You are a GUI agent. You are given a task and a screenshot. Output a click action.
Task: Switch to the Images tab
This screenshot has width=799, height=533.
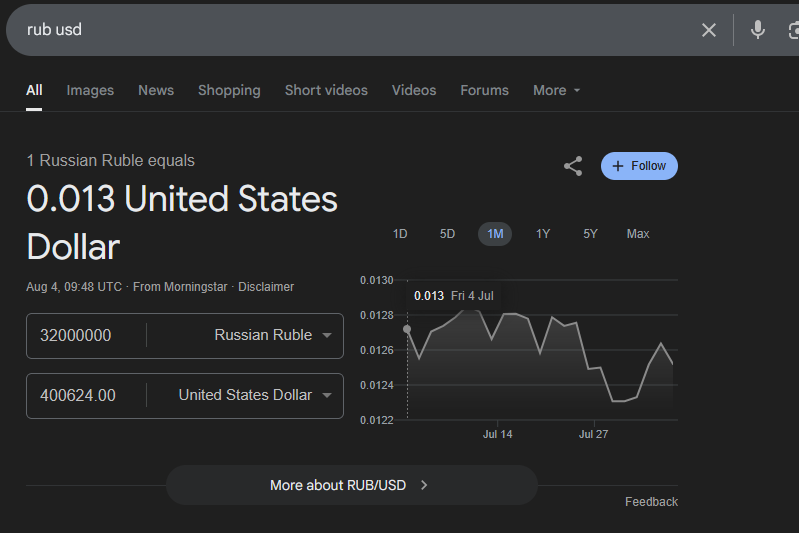point(90,90)
